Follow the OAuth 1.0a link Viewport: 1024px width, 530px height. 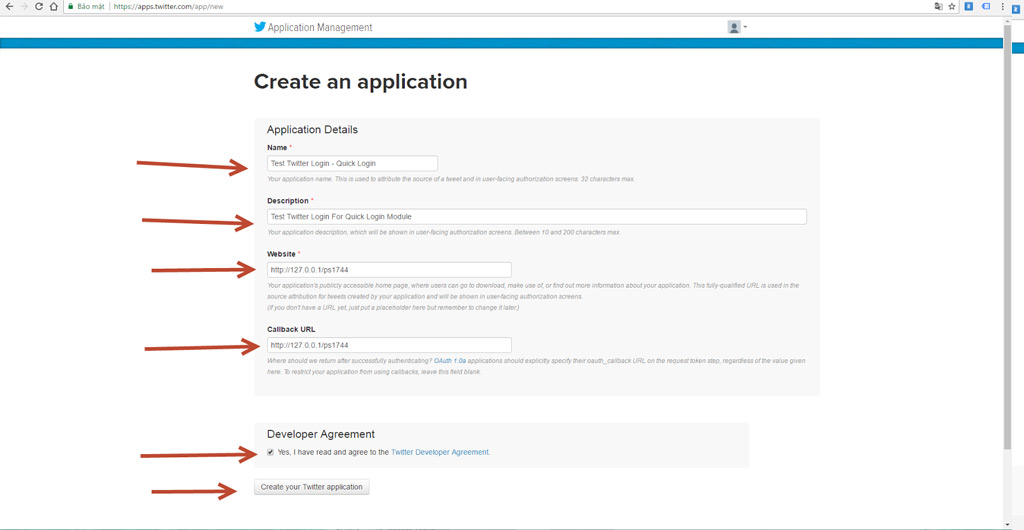pos(450,361)
